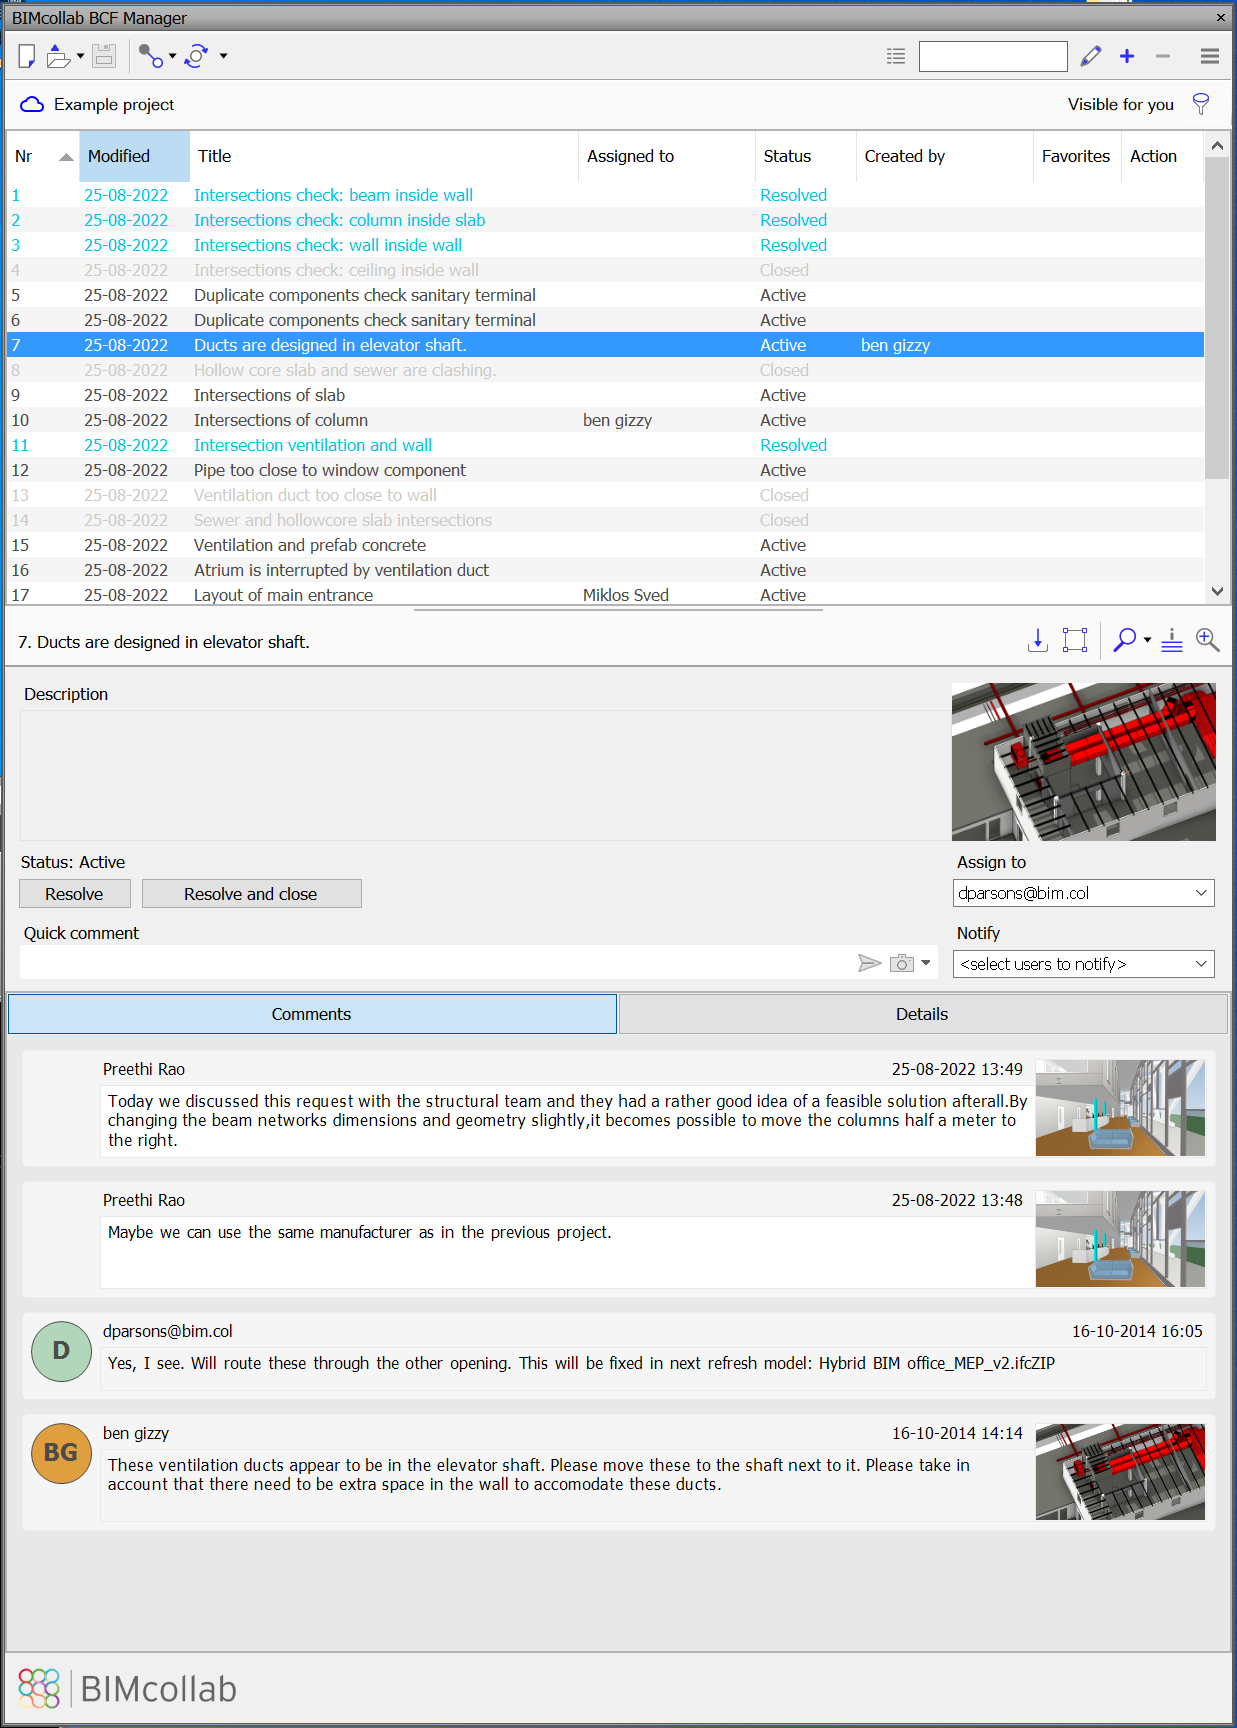Click the connect nodes icon in the toolbar

tap(150, 56)
